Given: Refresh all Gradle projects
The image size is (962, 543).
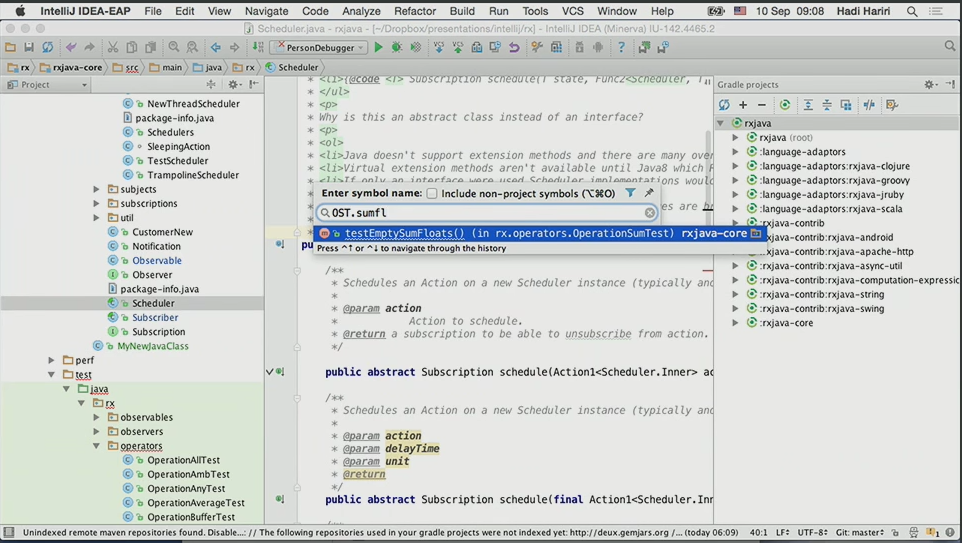Looking at the screenshot, I should tap(724, 105).
